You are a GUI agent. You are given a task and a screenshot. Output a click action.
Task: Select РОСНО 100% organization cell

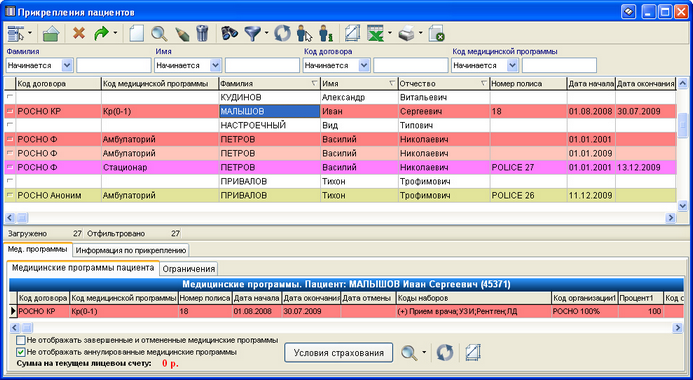click(584, 311)
